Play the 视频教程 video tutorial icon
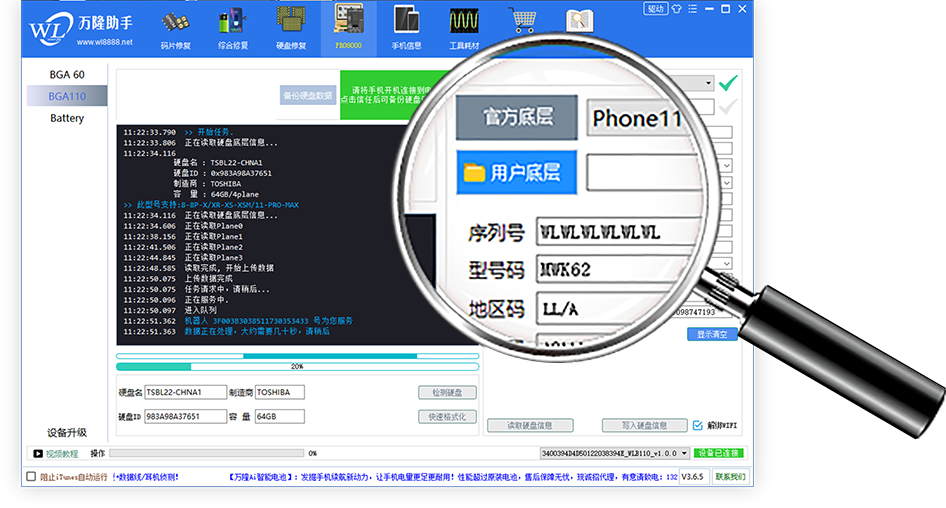The image size is (946, 508). pyautogui.click(x=37, y=453)
